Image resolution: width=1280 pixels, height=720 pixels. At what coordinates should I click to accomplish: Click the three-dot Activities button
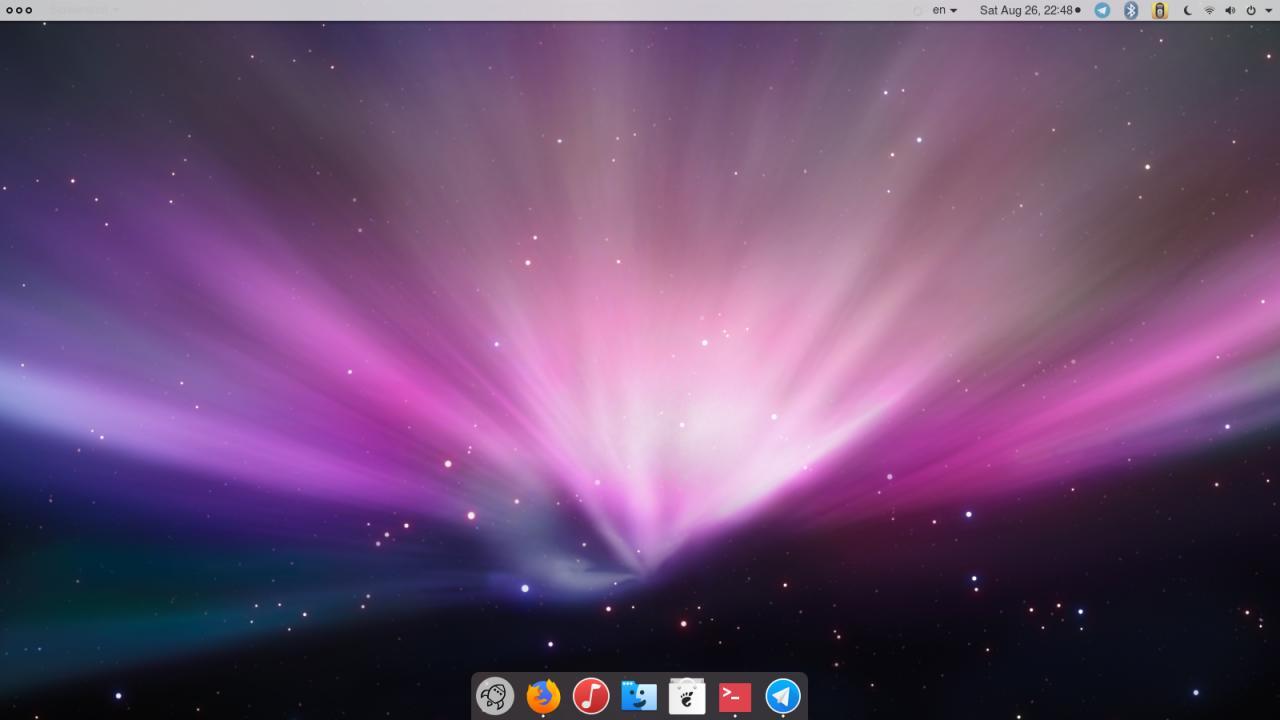(19, 10)
